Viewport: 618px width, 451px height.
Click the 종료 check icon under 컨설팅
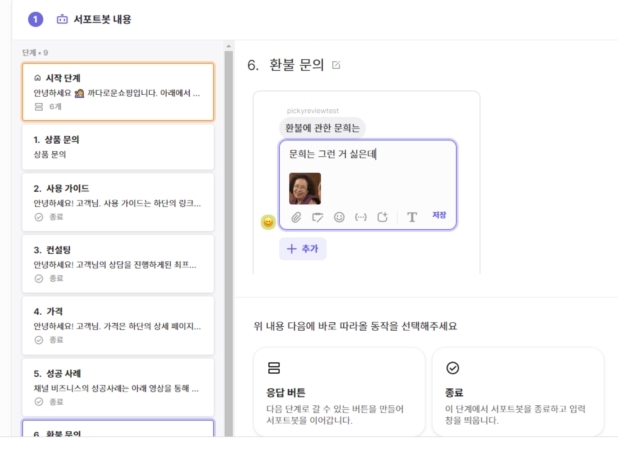[39, 278]
